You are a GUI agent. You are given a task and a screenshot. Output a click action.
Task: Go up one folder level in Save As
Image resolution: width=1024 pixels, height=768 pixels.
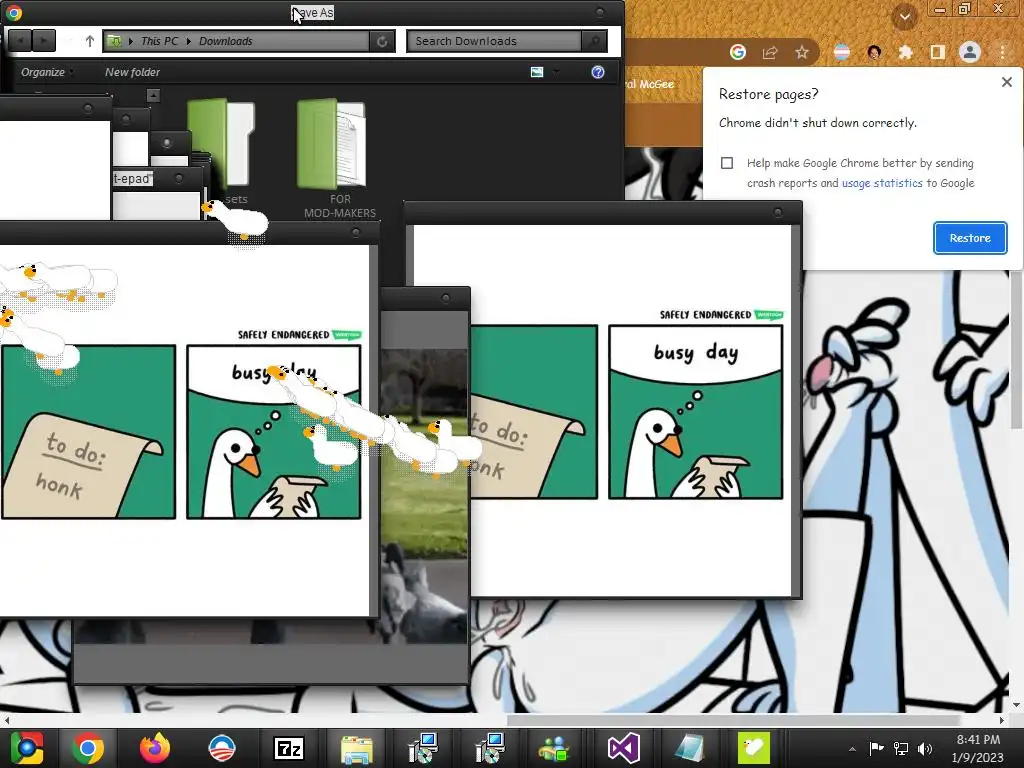[x=89, y=41]
